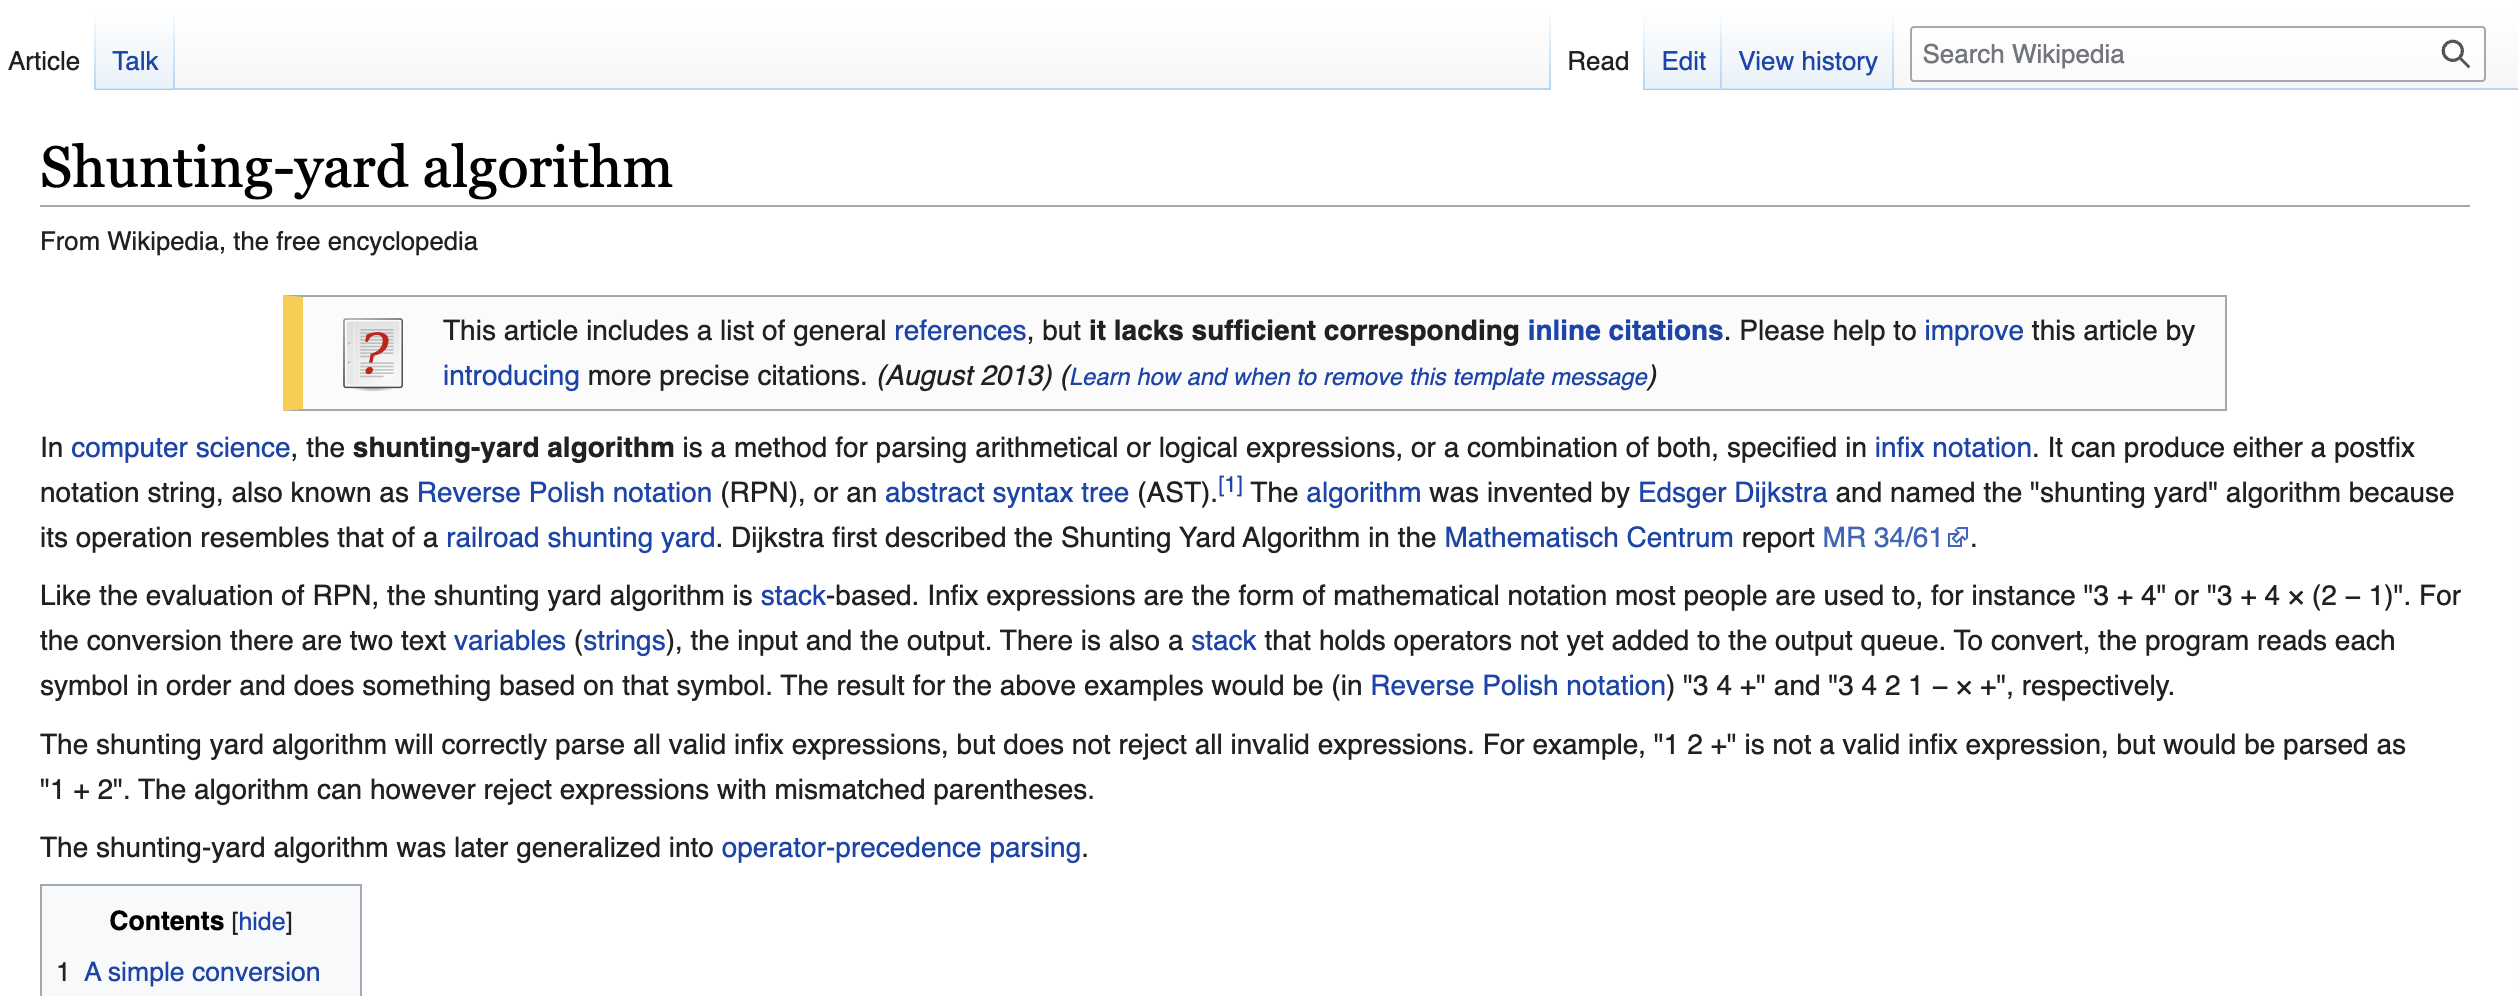Click the stack link in "stack-based"

pyautogui.click(x=793, y=596)
